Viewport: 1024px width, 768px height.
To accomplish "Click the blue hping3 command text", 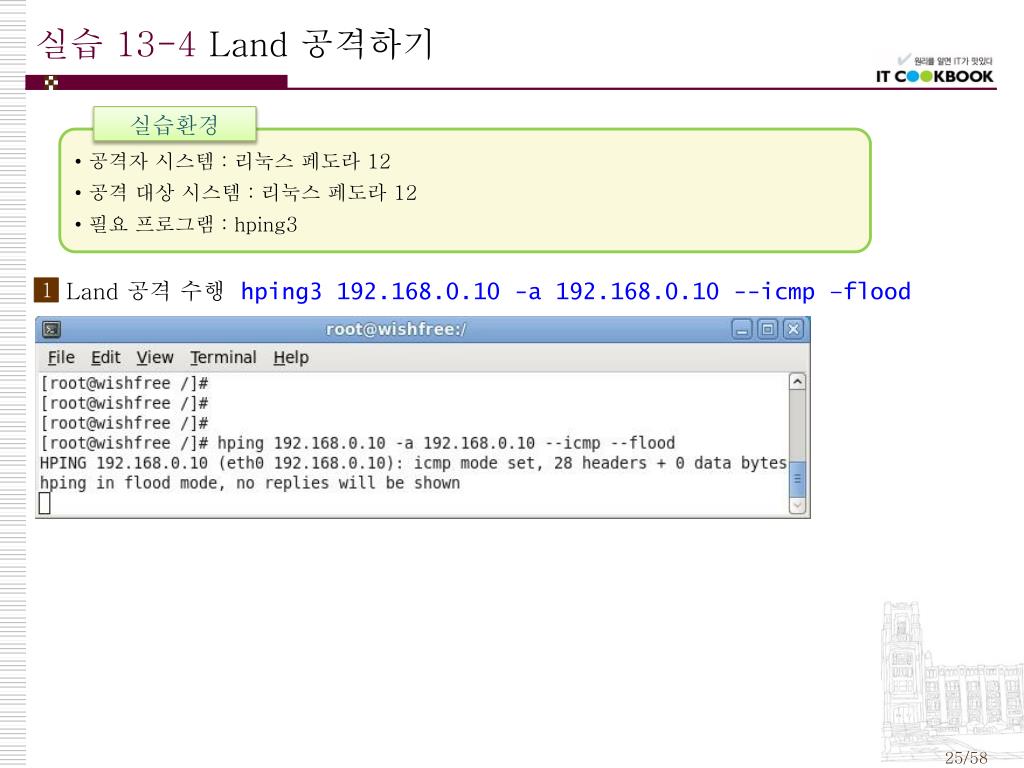I will [575, 291].
